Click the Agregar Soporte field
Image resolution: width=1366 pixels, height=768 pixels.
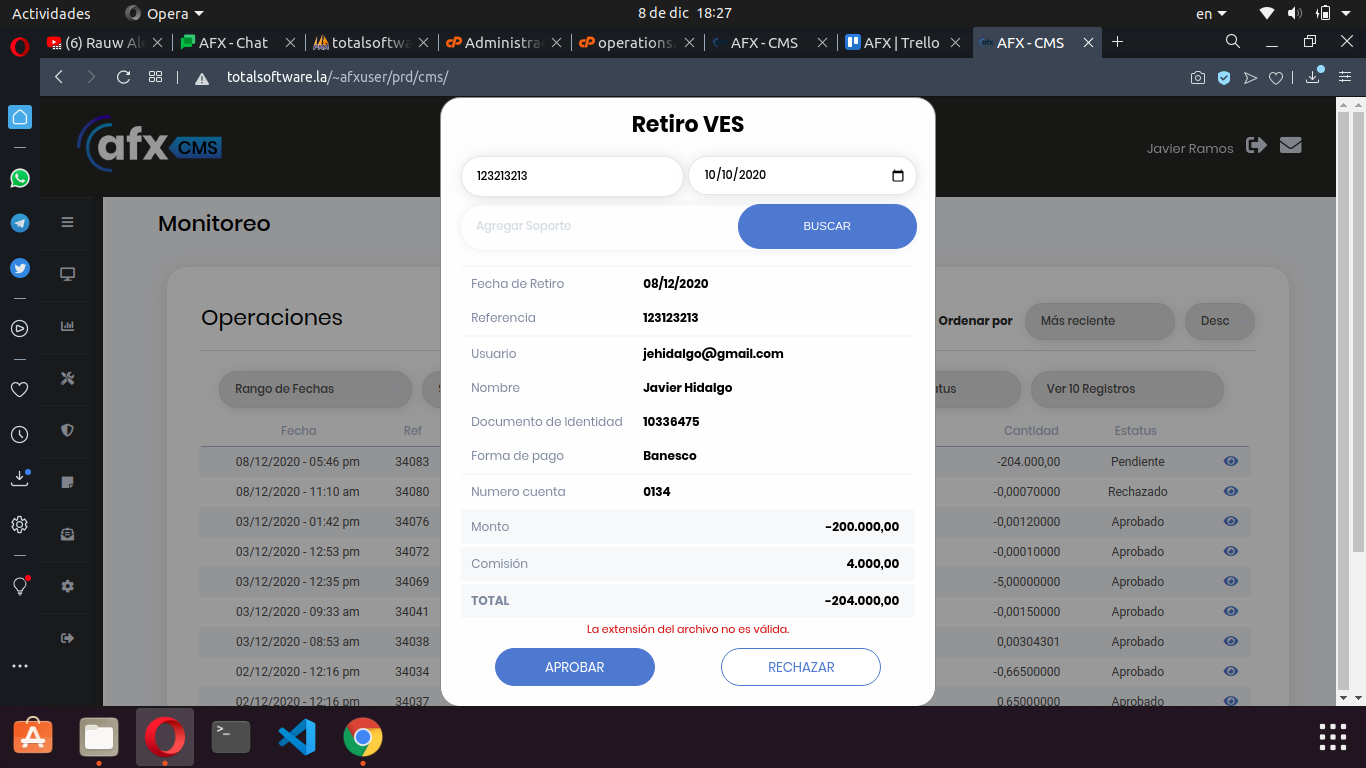[598, 226]
